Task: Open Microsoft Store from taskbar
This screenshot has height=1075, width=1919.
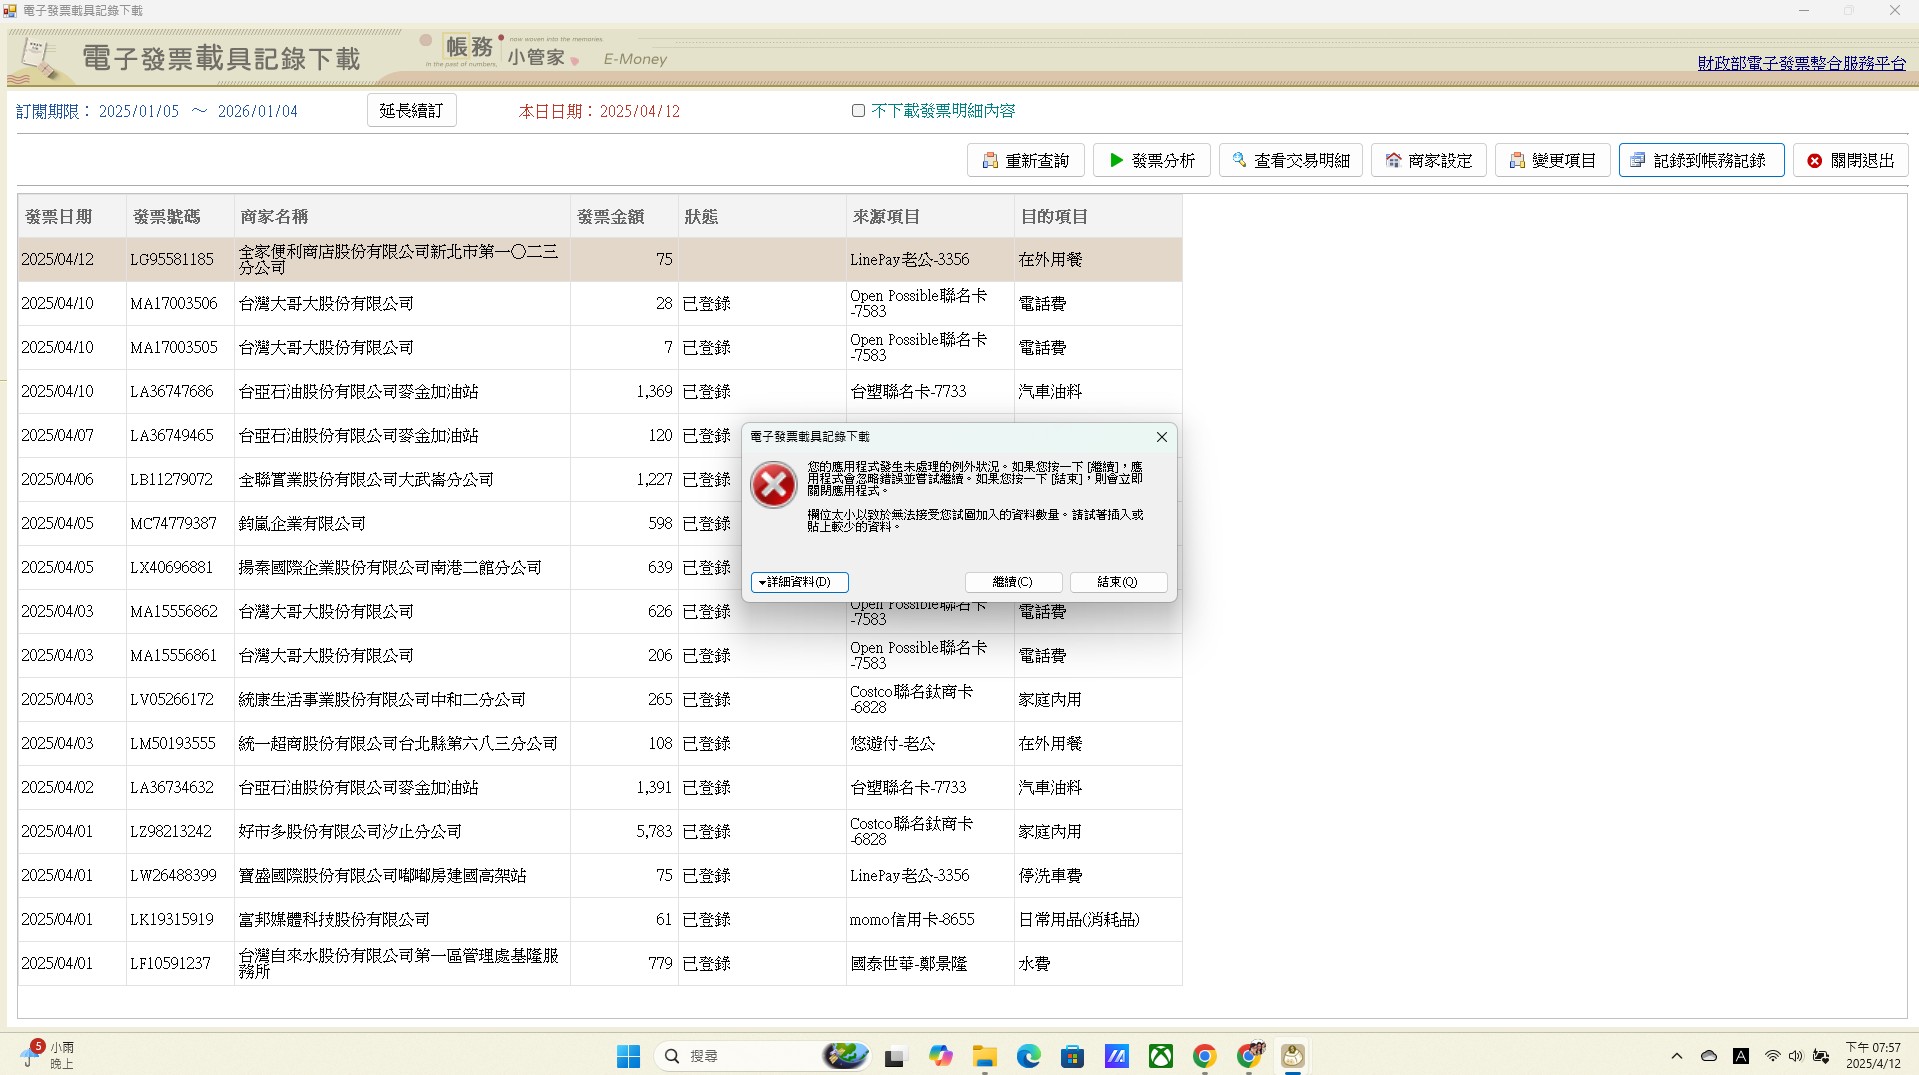Action: coord(1072,1056)
